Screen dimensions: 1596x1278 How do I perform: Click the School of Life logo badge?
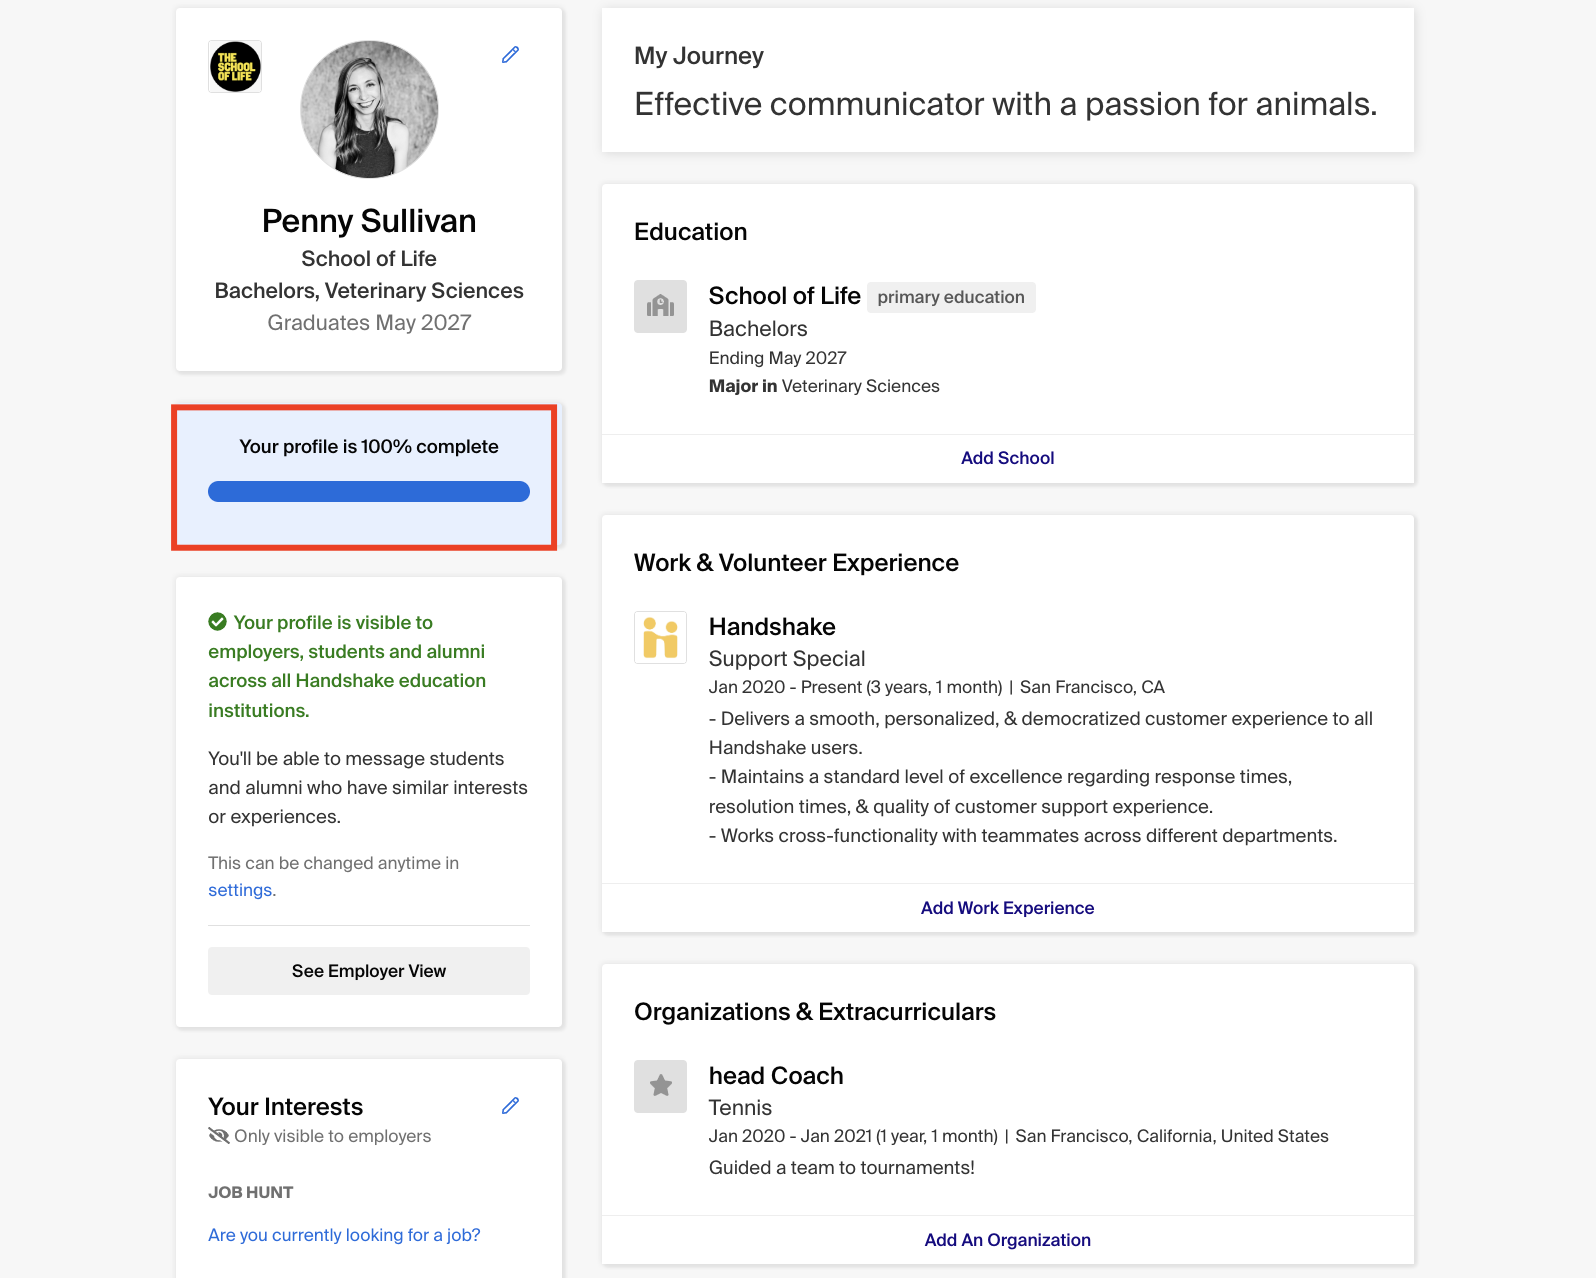[x=235, y=67]
